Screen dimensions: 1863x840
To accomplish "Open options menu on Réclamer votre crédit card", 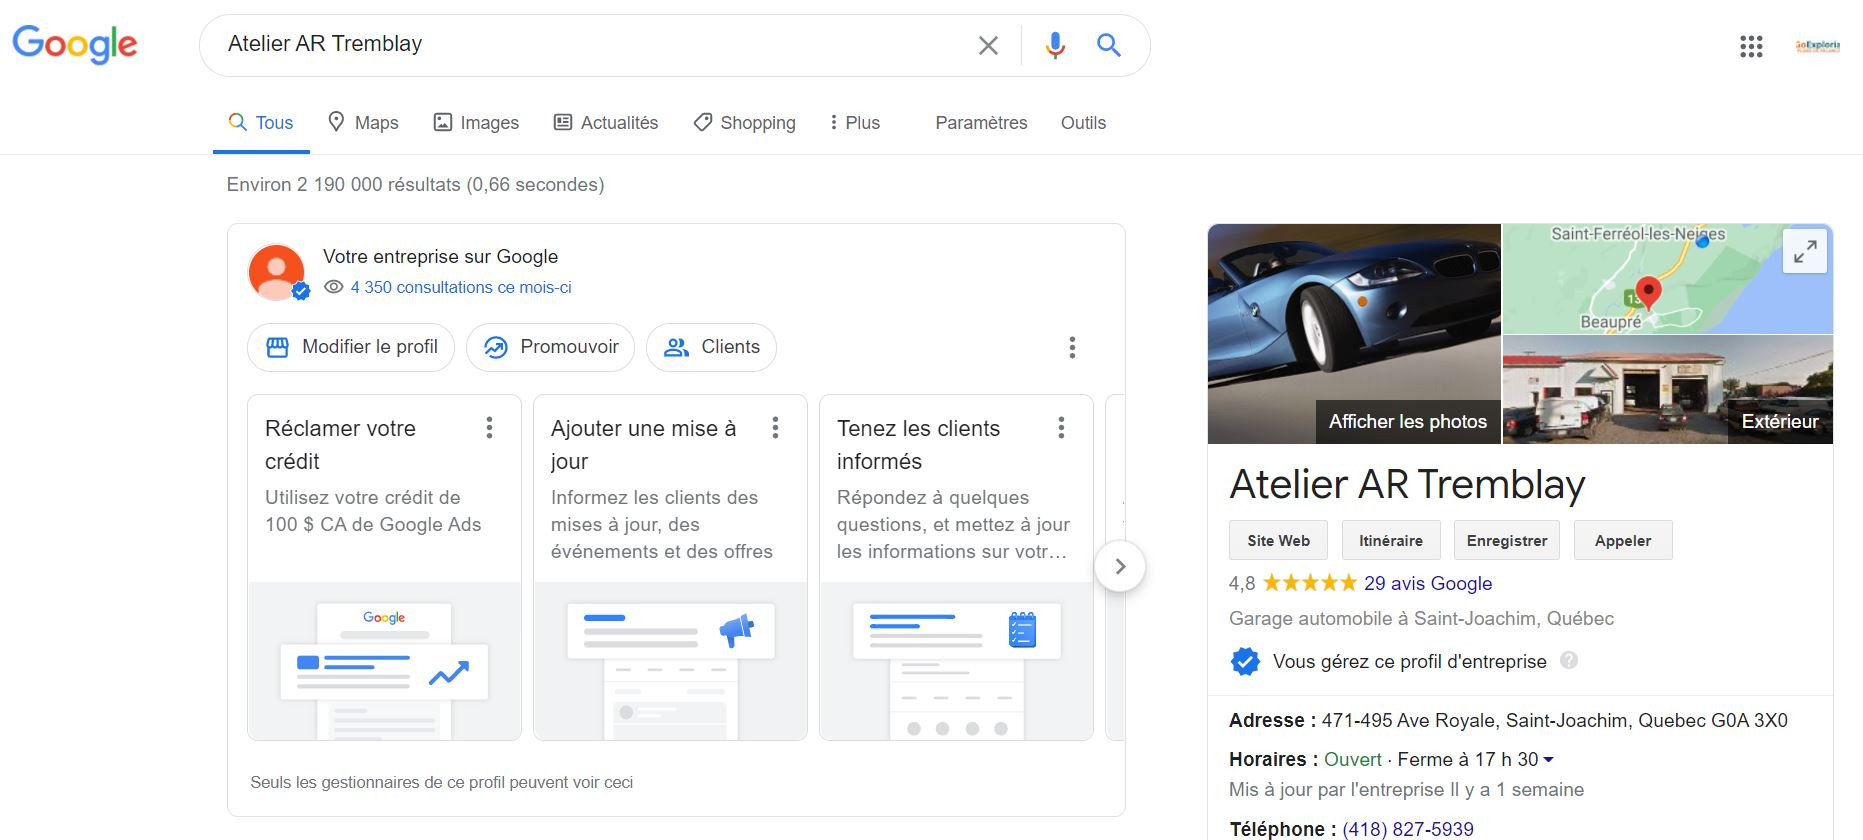I will (x=489, y=428).
